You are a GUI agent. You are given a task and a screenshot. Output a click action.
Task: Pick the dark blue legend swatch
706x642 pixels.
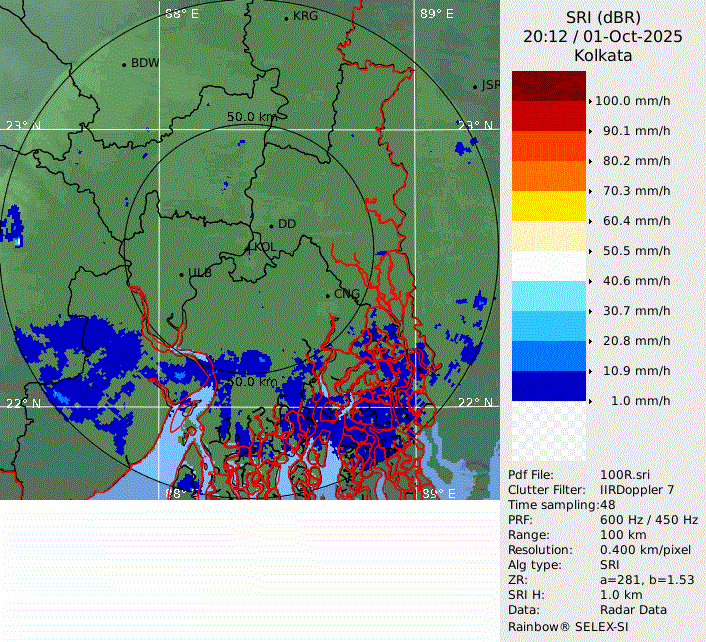click(548, 385)
